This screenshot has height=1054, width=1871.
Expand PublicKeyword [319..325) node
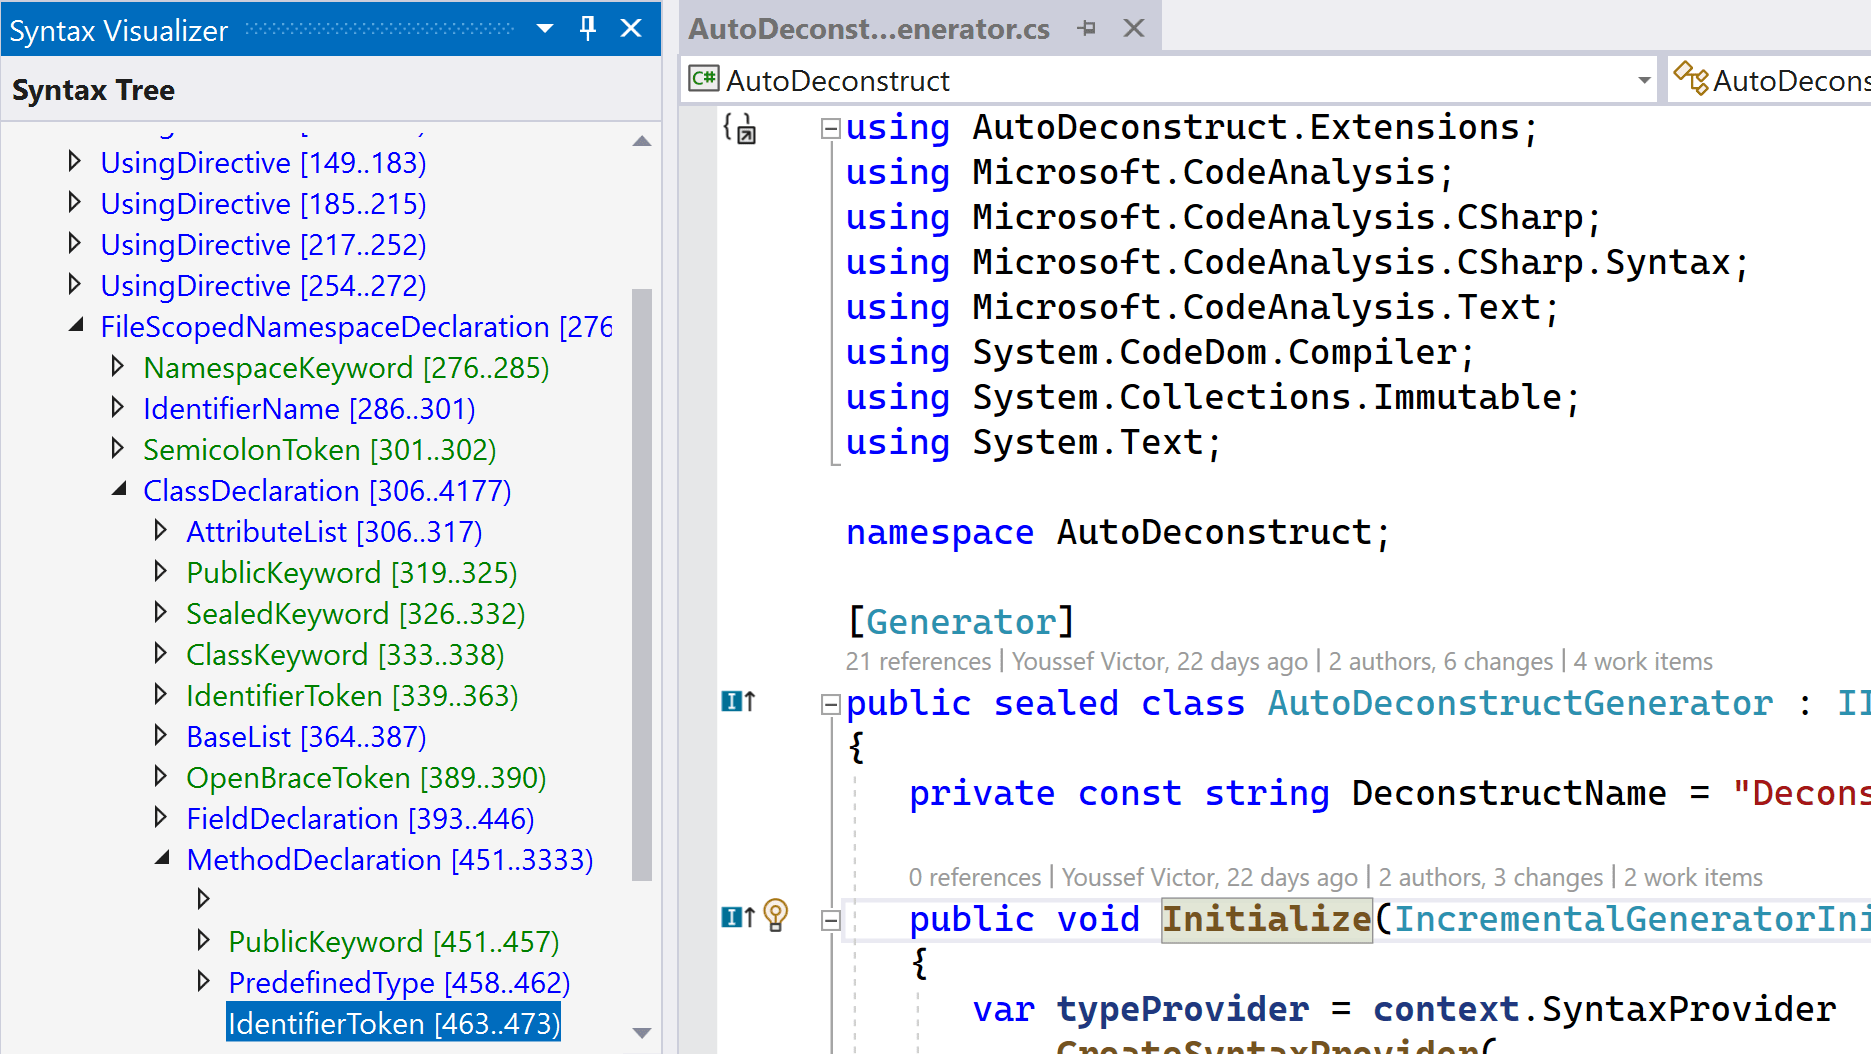(x=160, y=571)
